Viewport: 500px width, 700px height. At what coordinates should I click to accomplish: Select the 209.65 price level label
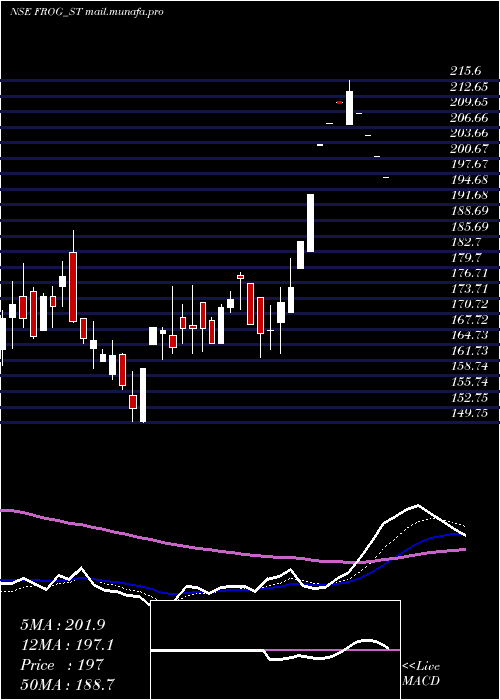[x=469, y=102]
